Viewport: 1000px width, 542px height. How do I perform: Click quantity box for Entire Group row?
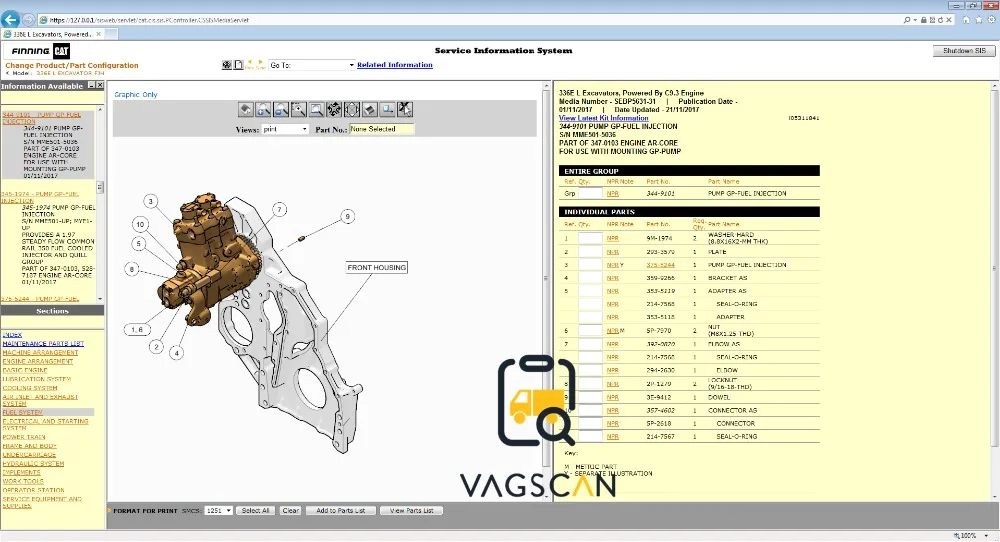pyautogui.click(x=590, y=193)
